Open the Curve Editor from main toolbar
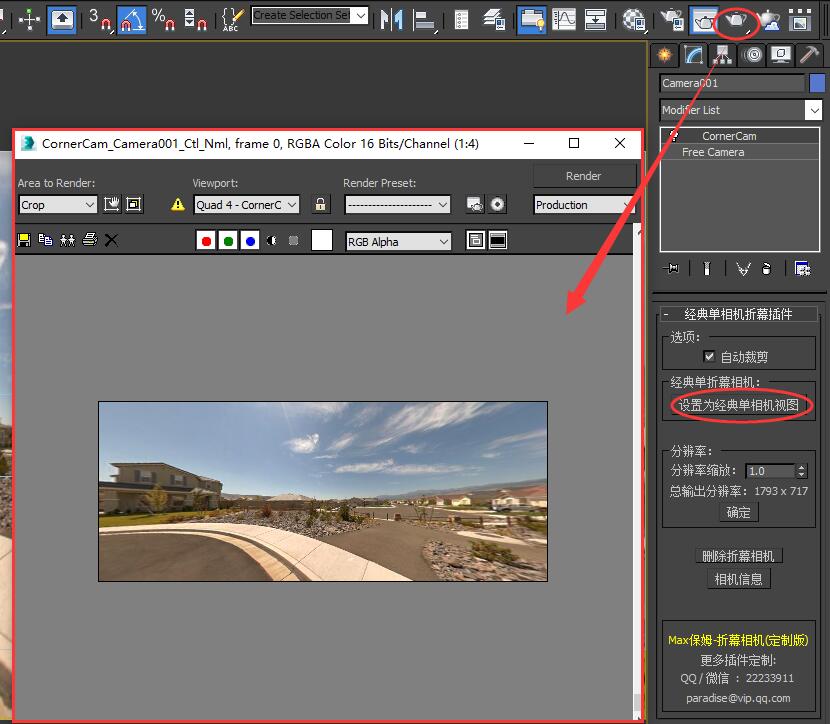 564,18
